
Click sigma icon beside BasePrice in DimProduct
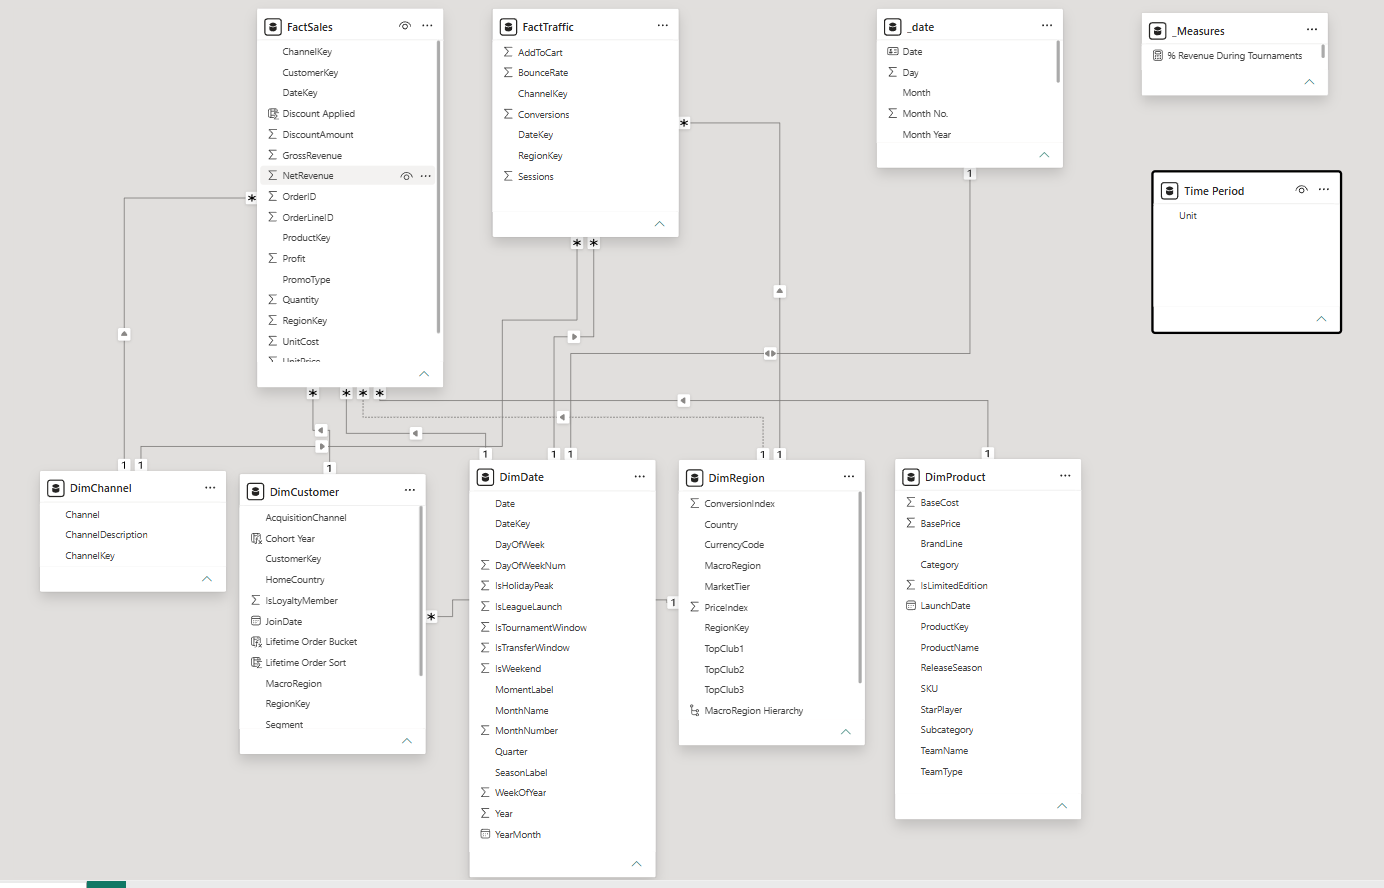point(911,523)
